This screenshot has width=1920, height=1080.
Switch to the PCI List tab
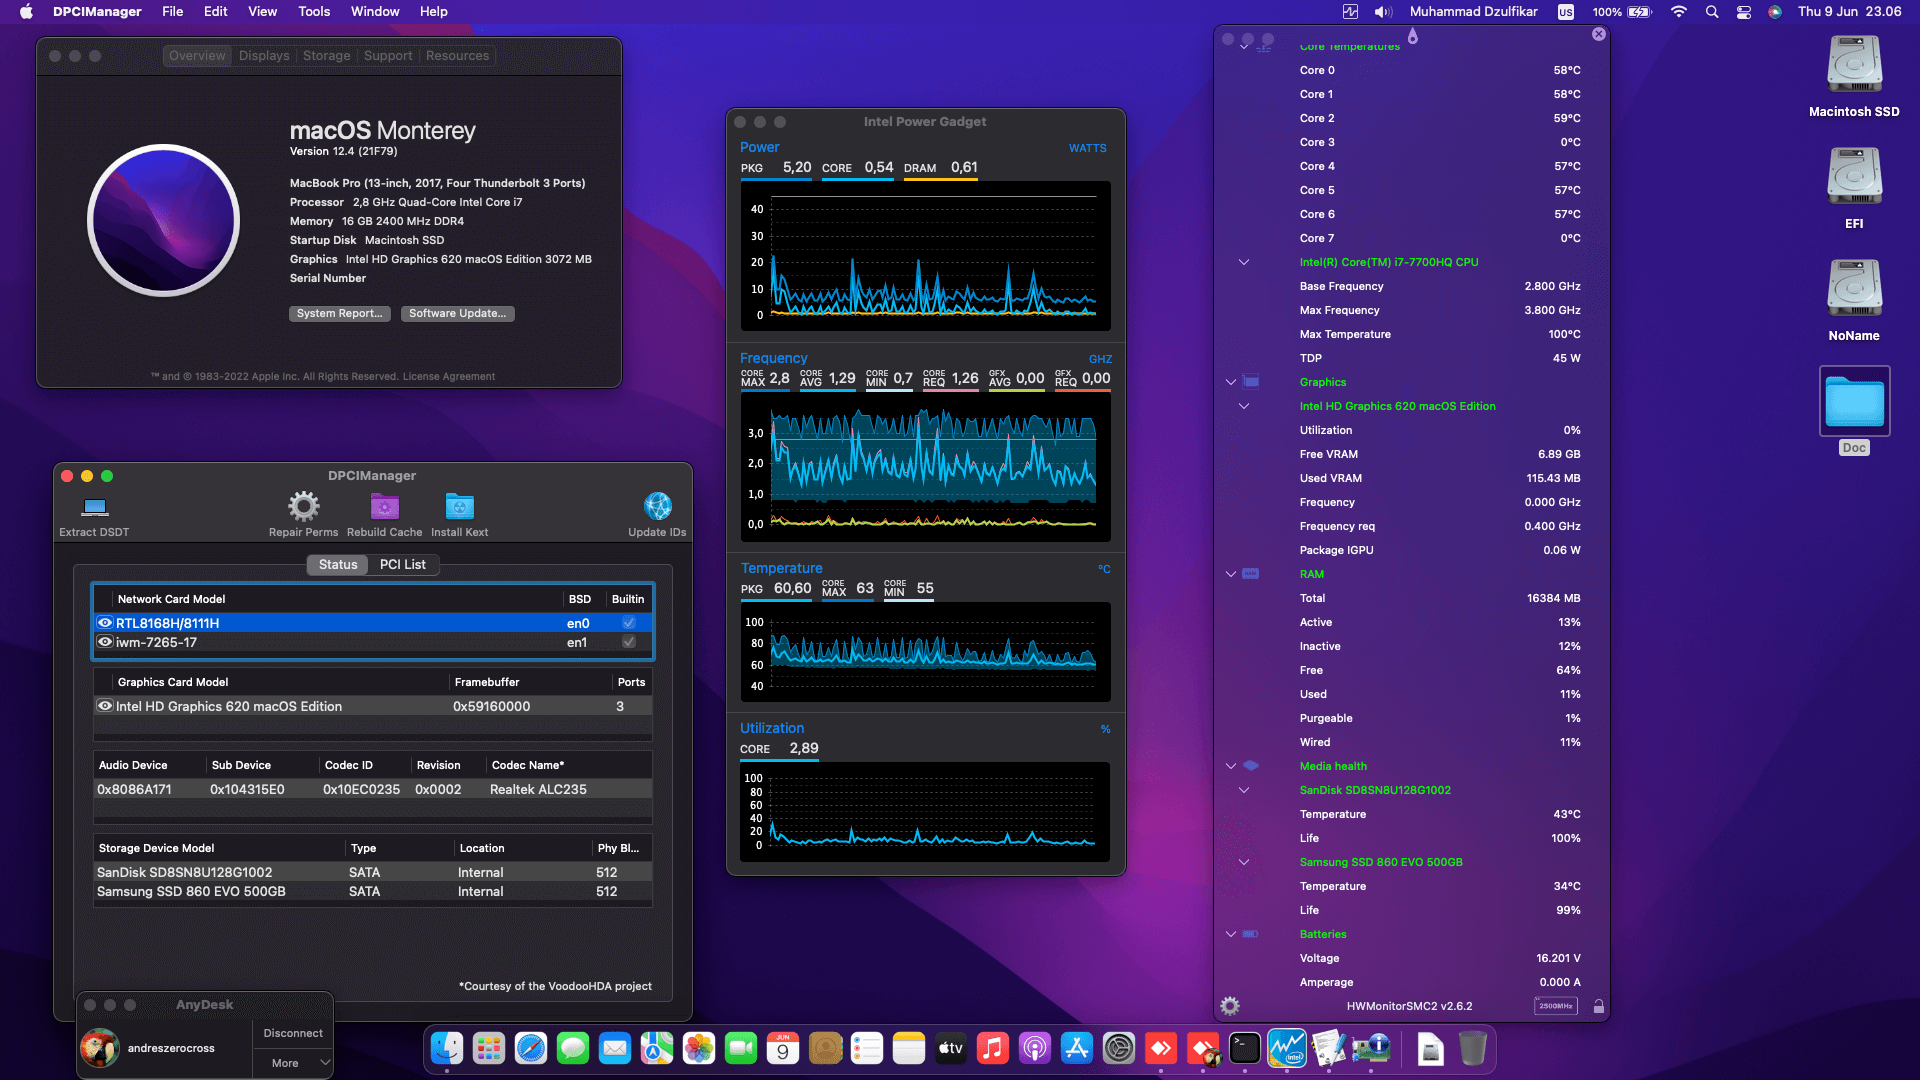pos(402,564)
